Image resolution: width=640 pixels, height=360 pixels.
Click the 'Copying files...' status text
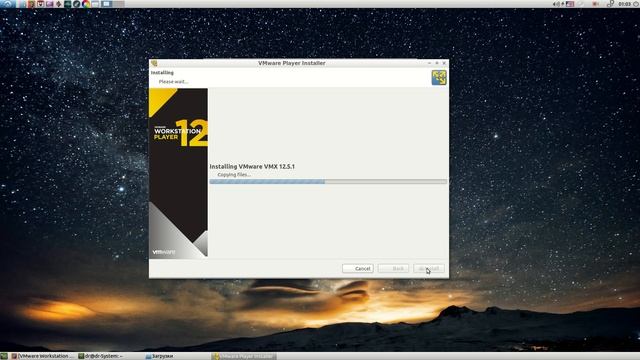(x=234, y=175)
